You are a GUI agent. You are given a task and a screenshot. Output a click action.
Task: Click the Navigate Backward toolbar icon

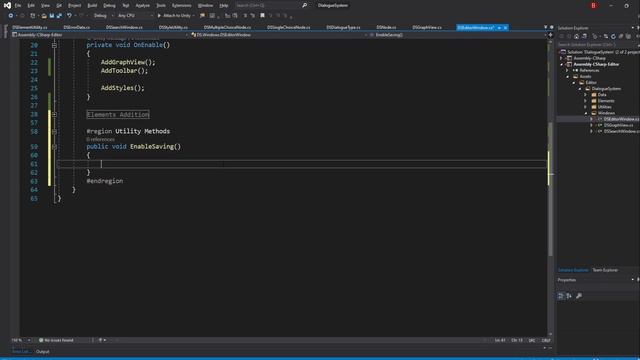pyautogui.click(x=11, y=16)
